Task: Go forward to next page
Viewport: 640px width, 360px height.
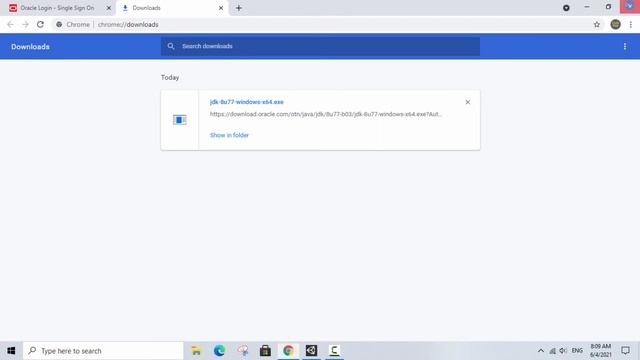Action: (25, 24)
